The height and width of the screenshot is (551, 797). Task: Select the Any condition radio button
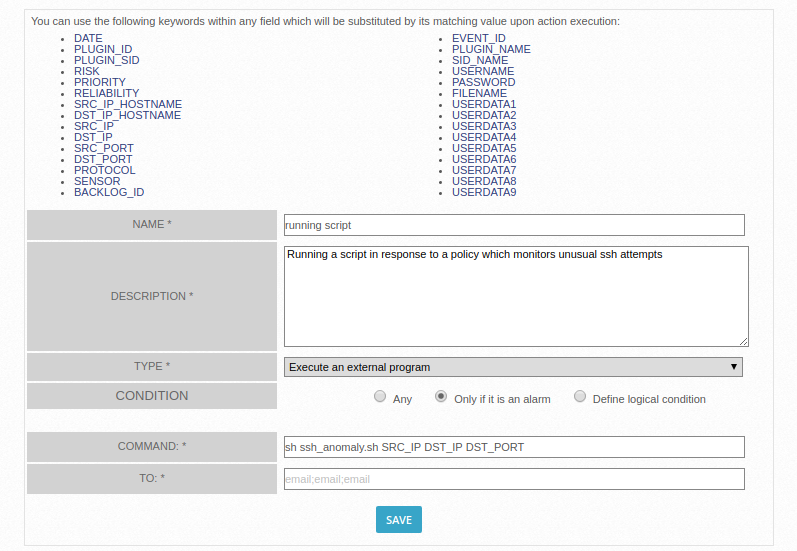[380, 396]
